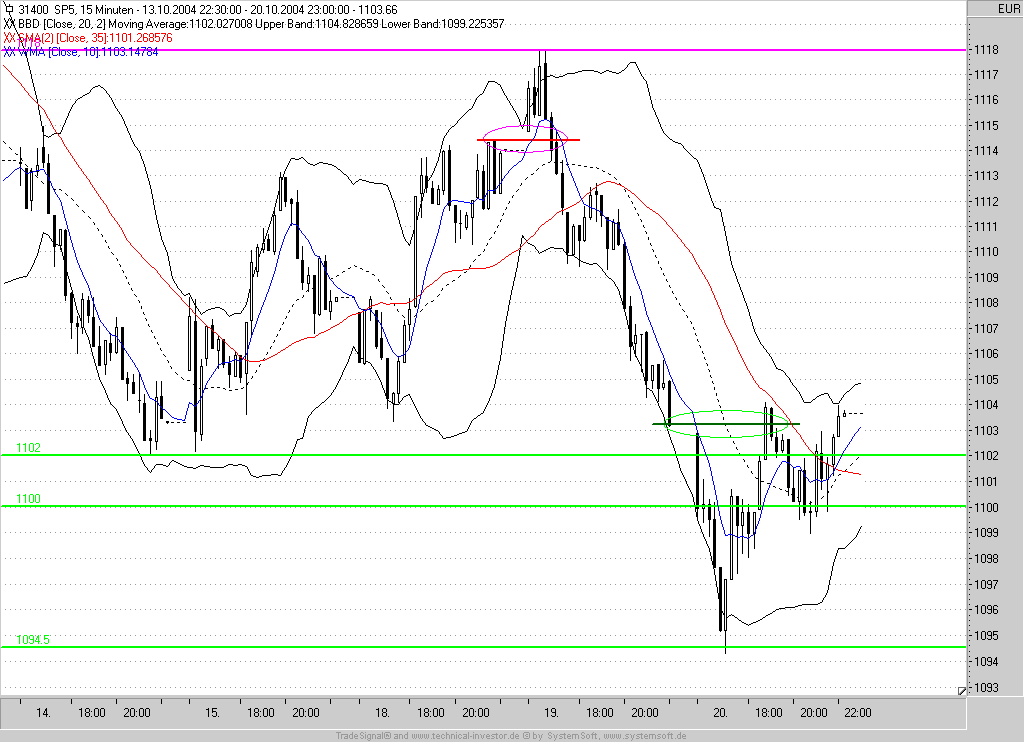Click the lowest candle wick near 1094.5
The image size is (1024, 742).
coord(726,643)
